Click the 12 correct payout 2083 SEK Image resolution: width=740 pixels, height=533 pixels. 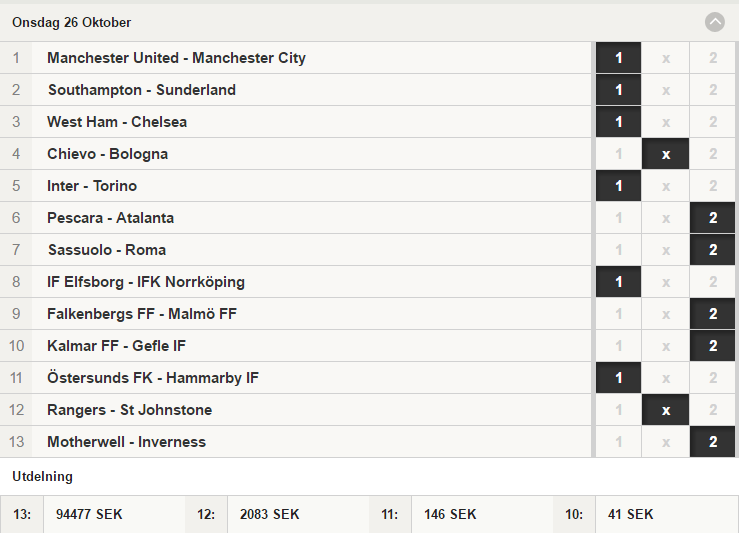pyautogui.click(x=269, y=514)
